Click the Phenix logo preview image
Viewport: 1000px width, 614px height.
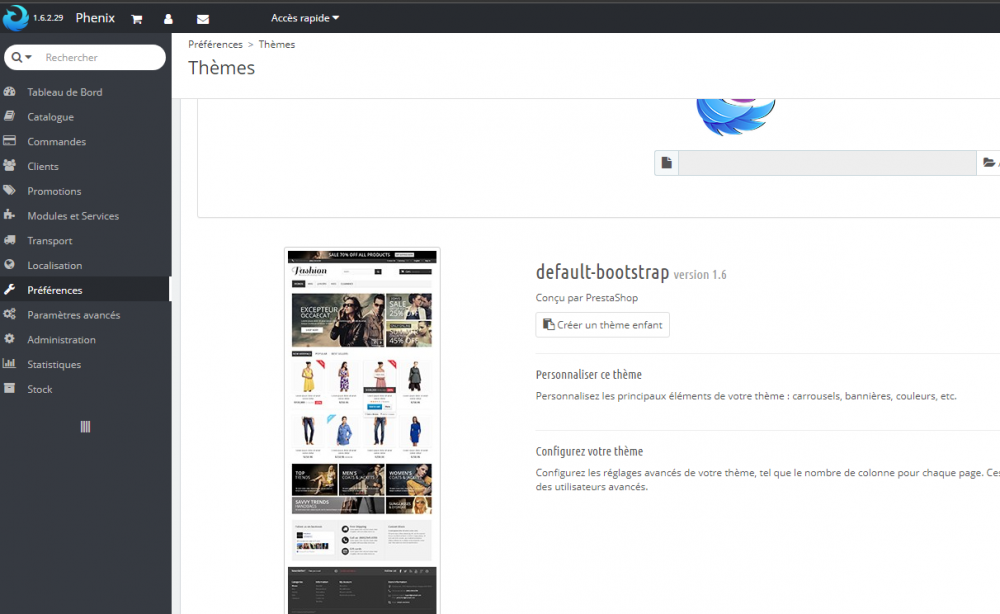pyautogui.click(x=736, y=117)
